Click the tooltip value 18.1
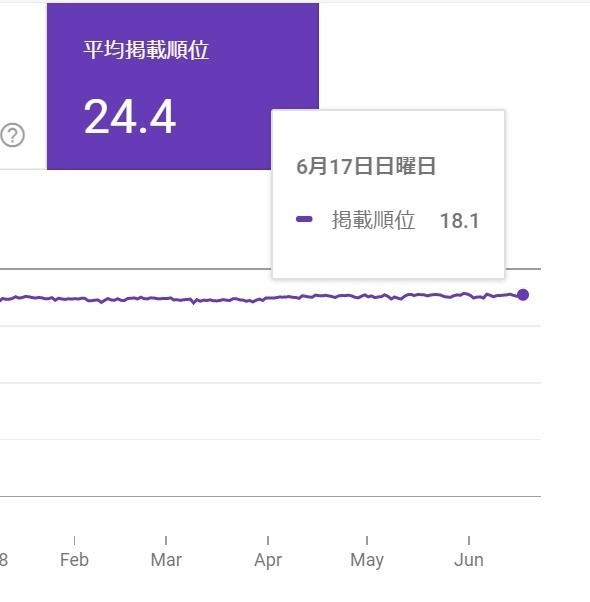The height and width of the screenshot is (602, 590). tap(459, 221)
